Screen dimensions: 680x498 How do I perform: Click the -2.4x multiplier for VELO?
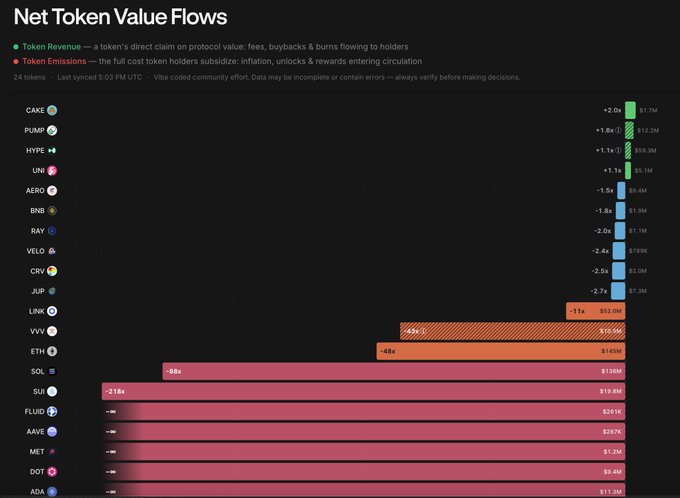[600, 251]
